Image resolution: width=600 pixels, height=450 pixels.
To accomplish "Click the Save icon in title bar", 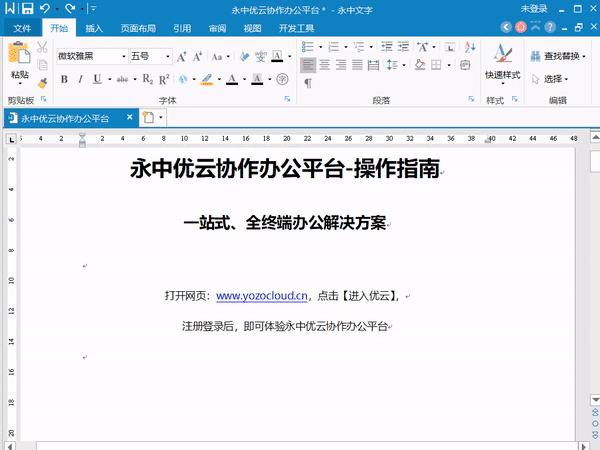I will (27, 8).
